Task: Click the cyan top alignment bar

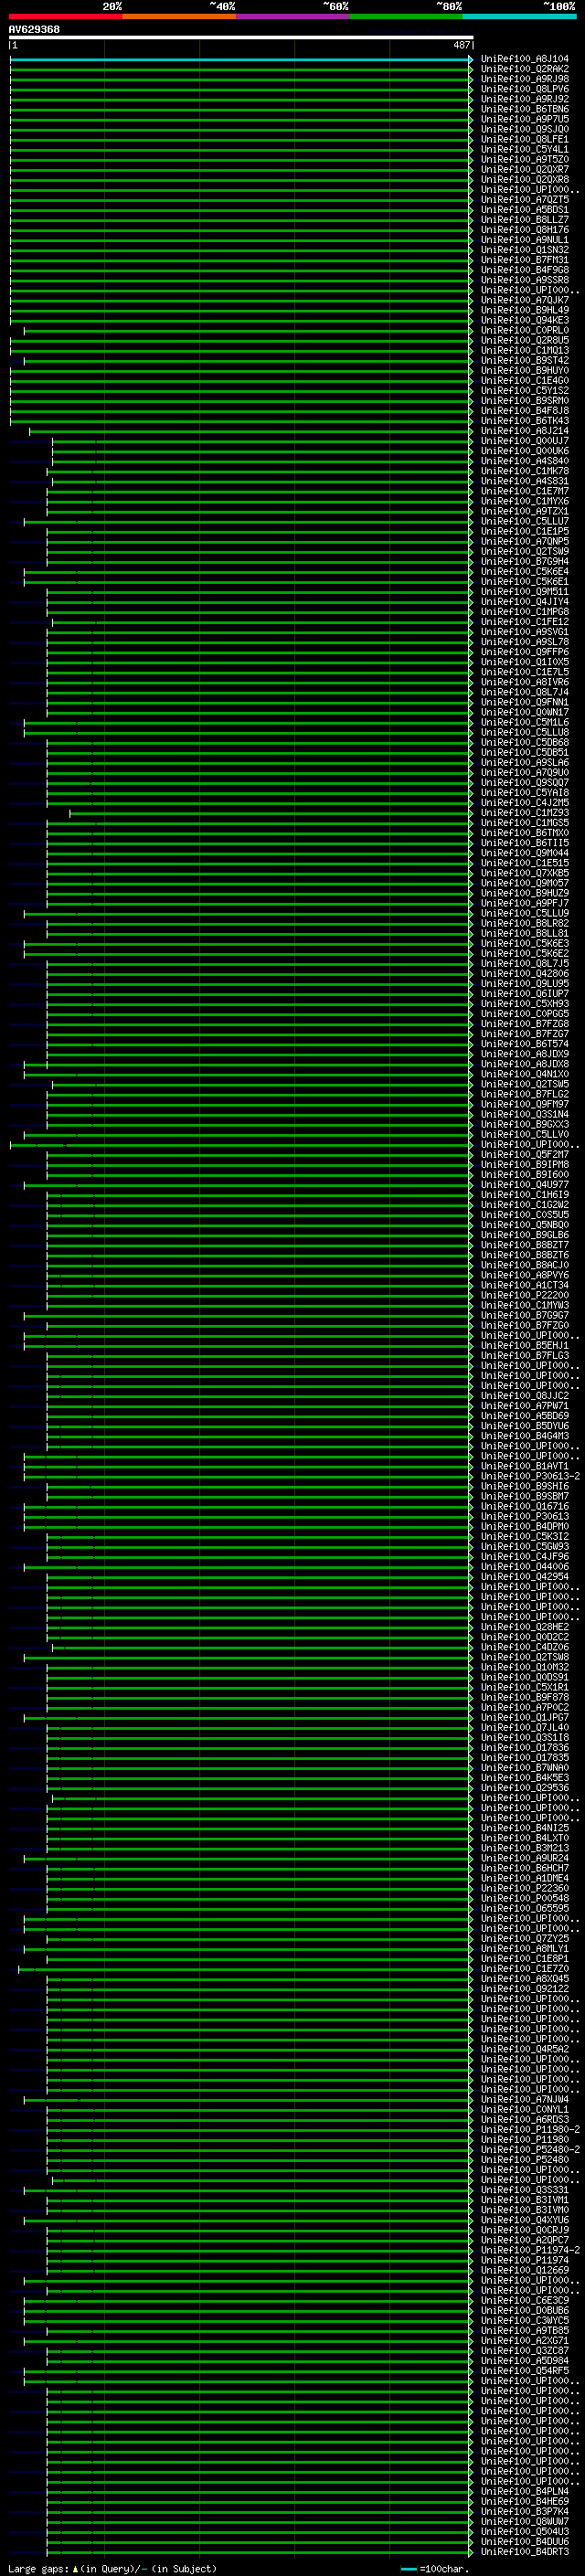Action: tap(240, 59)
